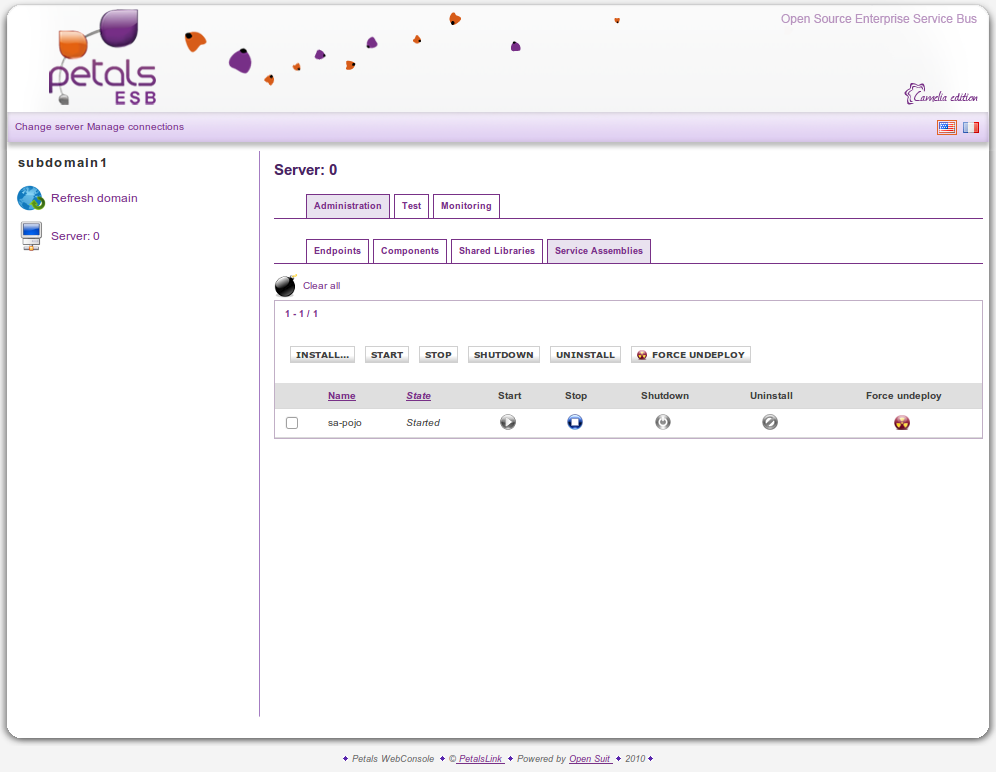Viewport: 996px width, 772px height.
Task: Switch language with the French flag
Action: pos(971,127)
